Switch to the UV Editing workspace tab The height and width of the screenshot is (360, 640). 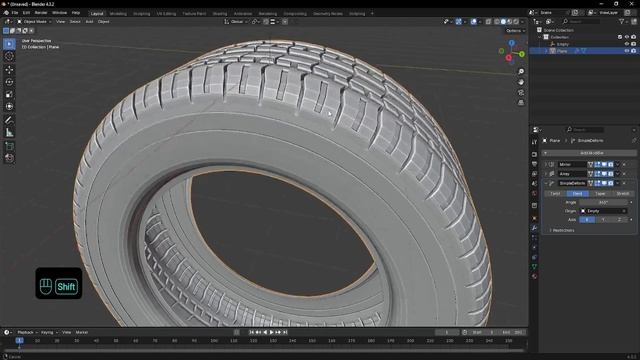point(166,13)
